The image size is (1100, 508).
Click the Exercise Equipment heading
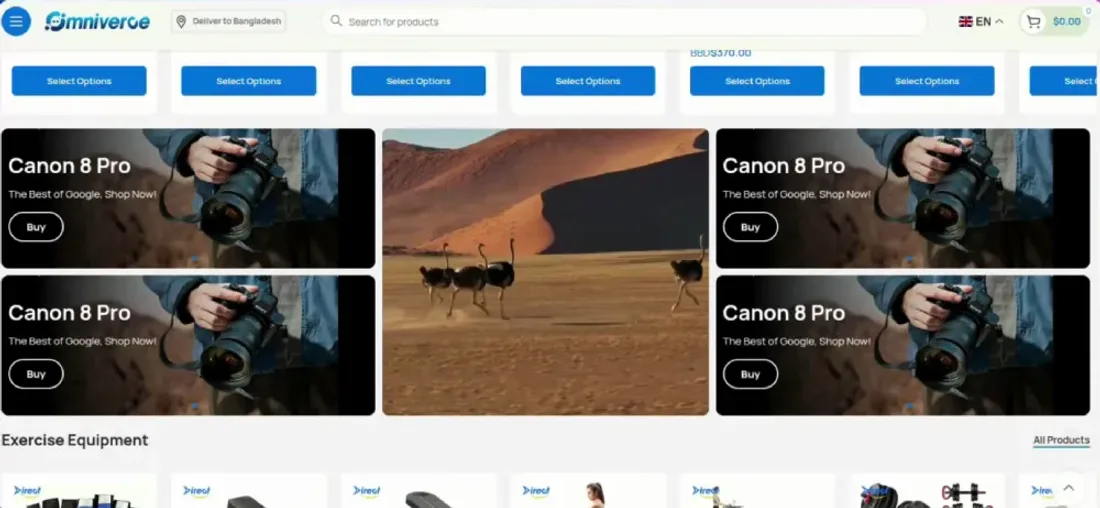(x=74, y=440)
